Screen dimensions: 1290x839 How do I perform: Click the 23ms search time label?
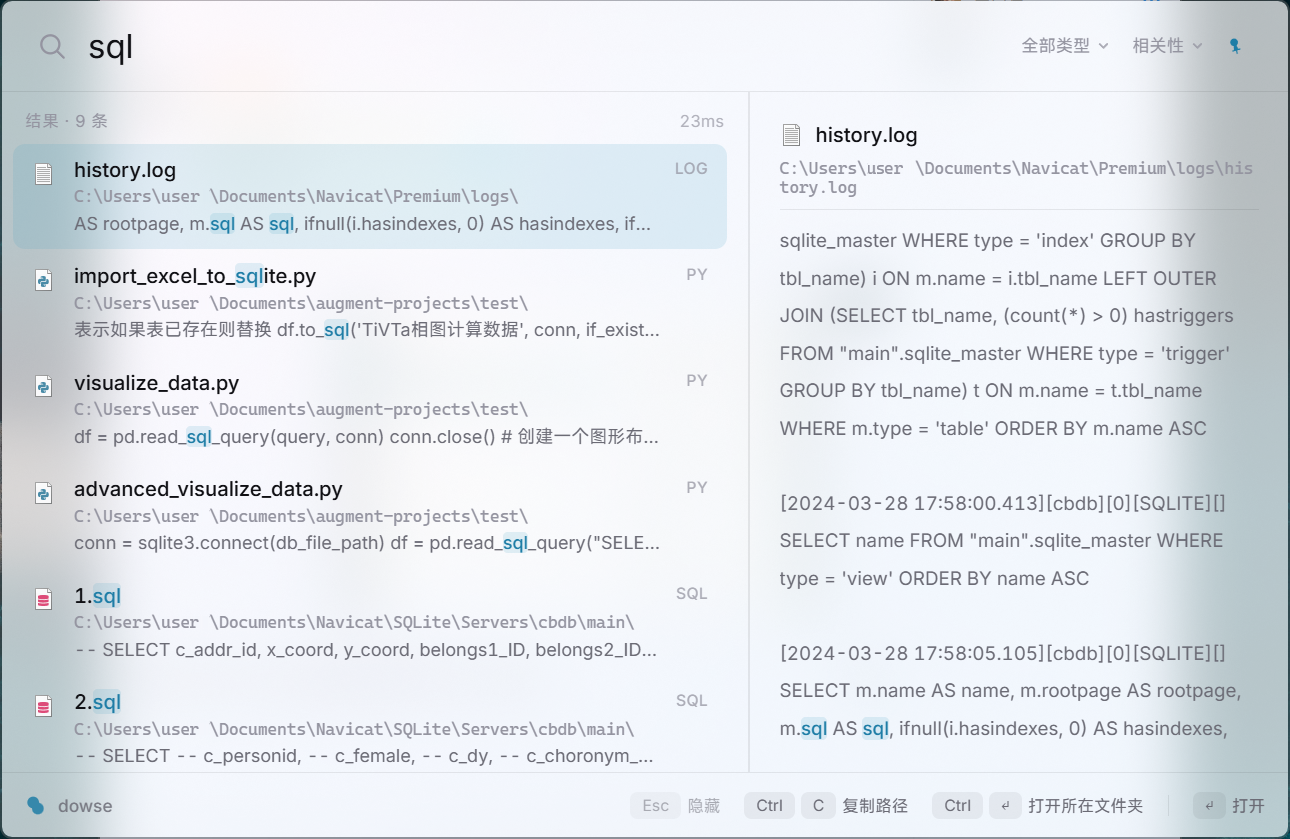[x=701, y=121]
